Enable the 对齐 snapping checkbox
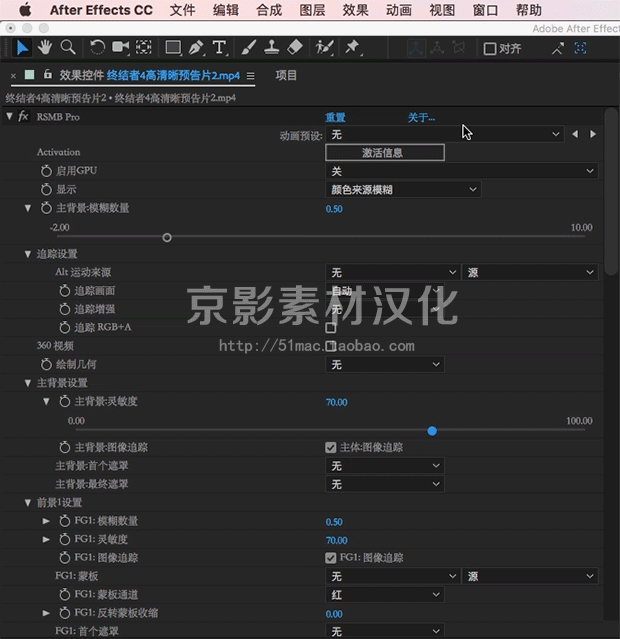 pyautogui.click(x=490, y=49)
